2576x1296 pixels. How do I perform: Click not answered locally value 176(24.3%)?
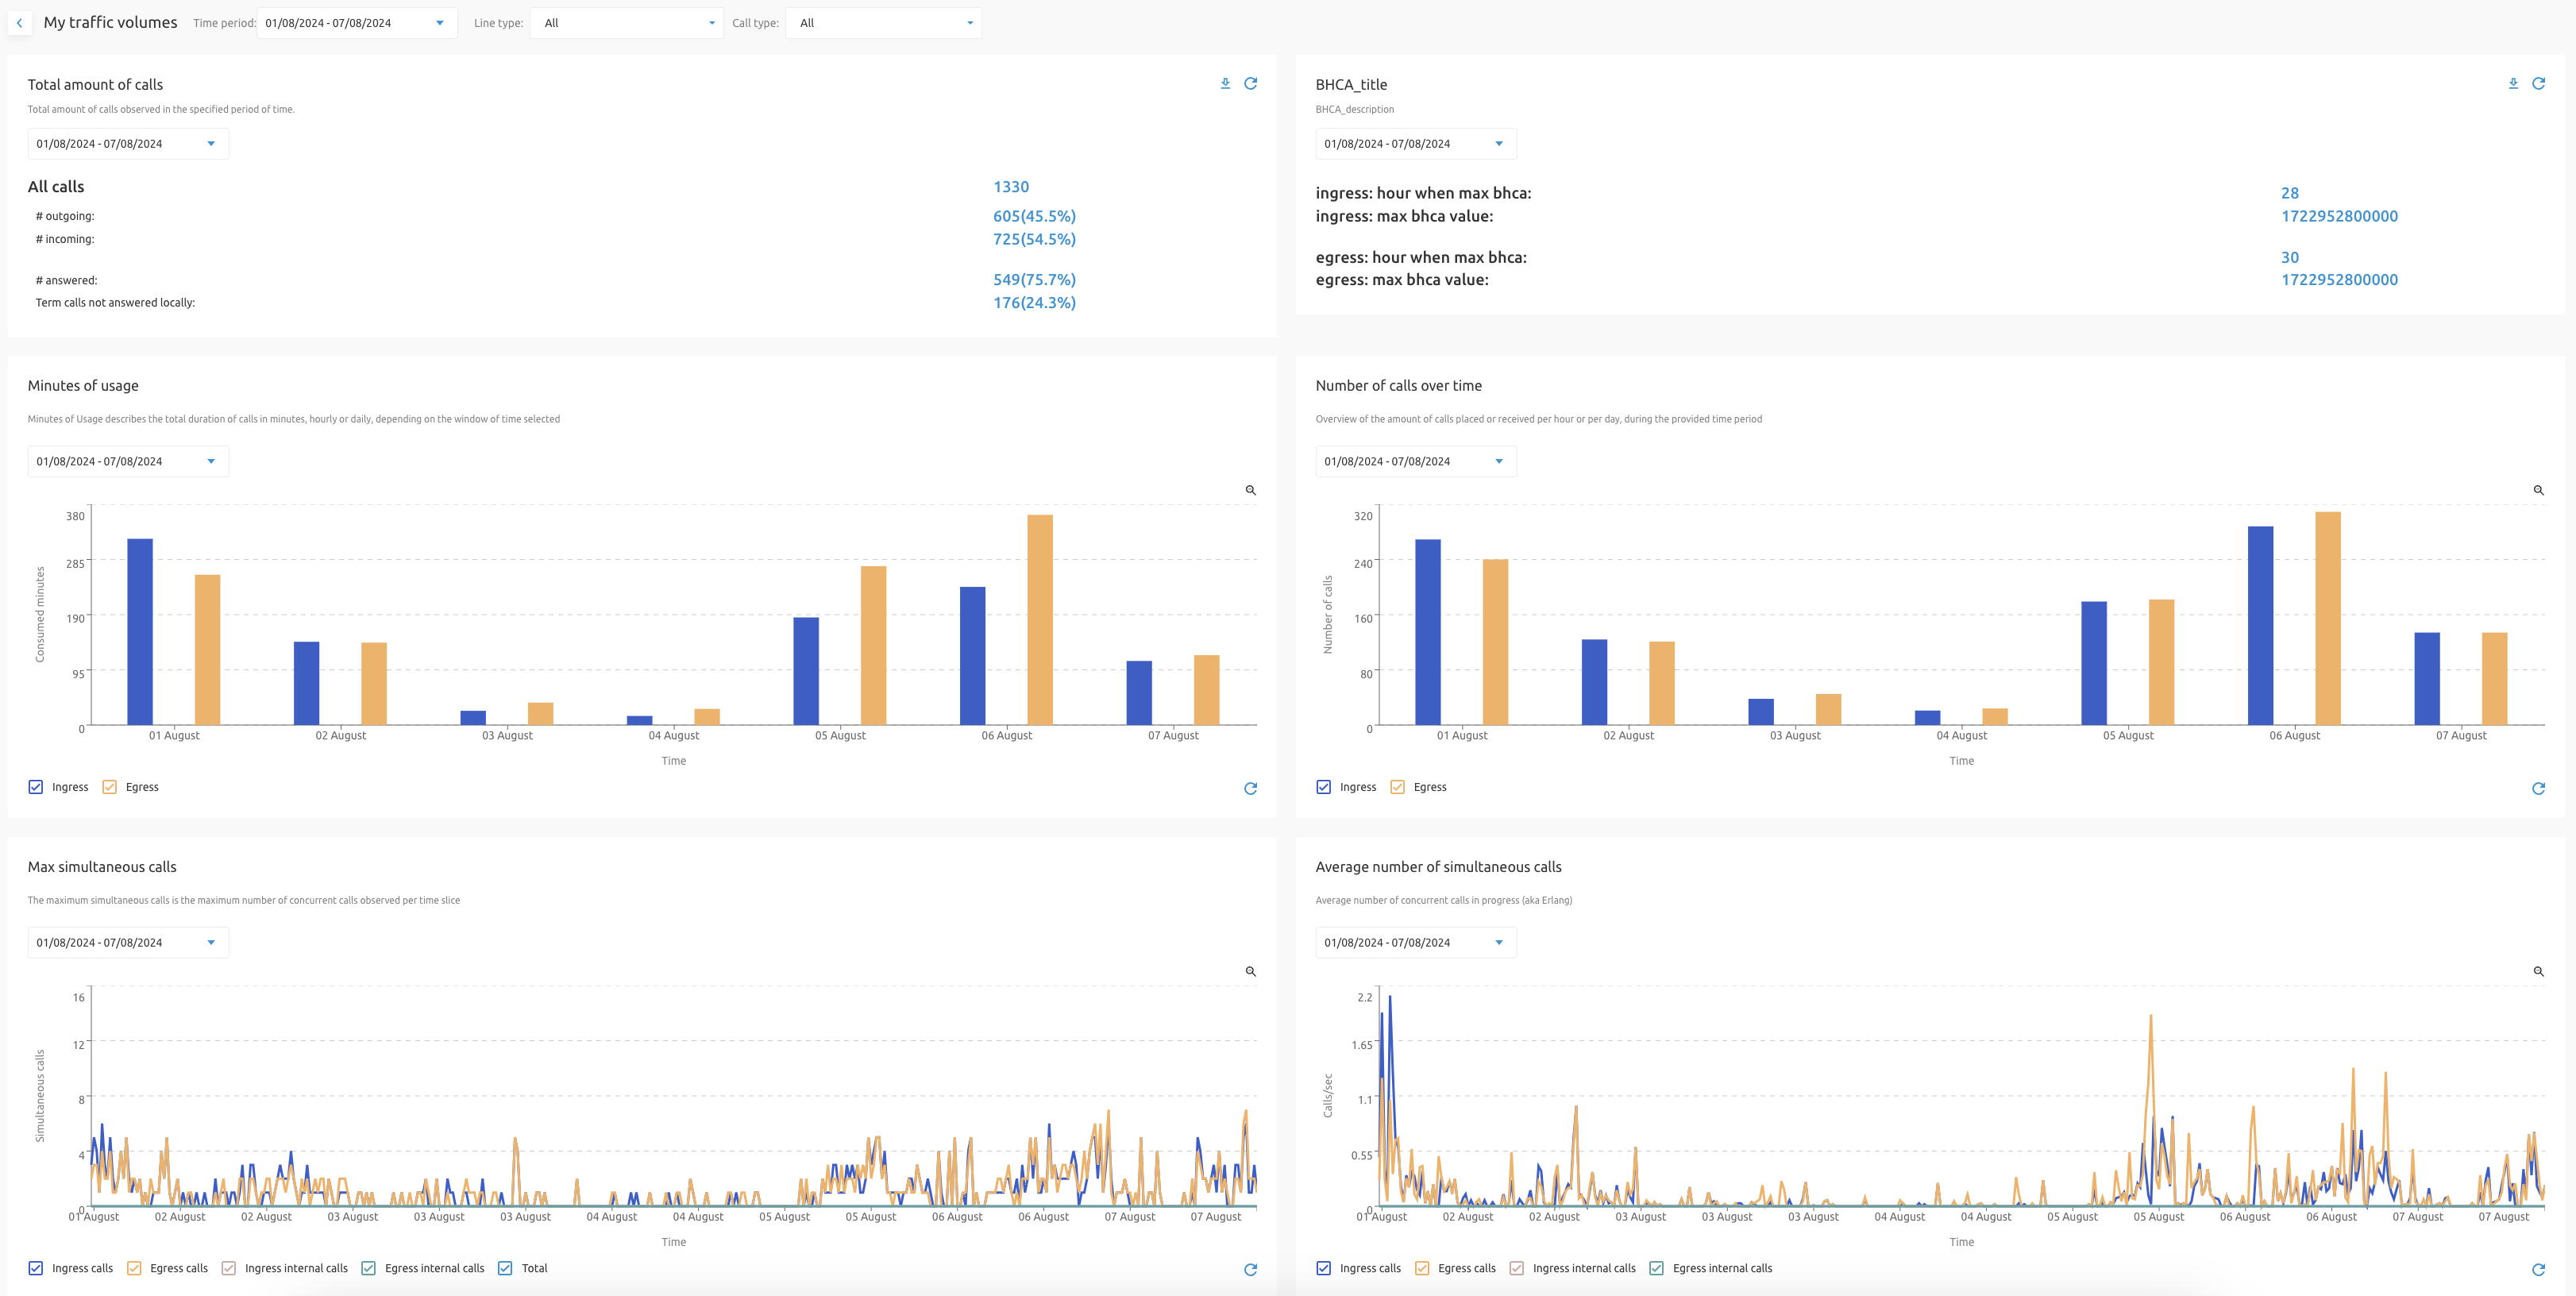[x=1034, y=303]
